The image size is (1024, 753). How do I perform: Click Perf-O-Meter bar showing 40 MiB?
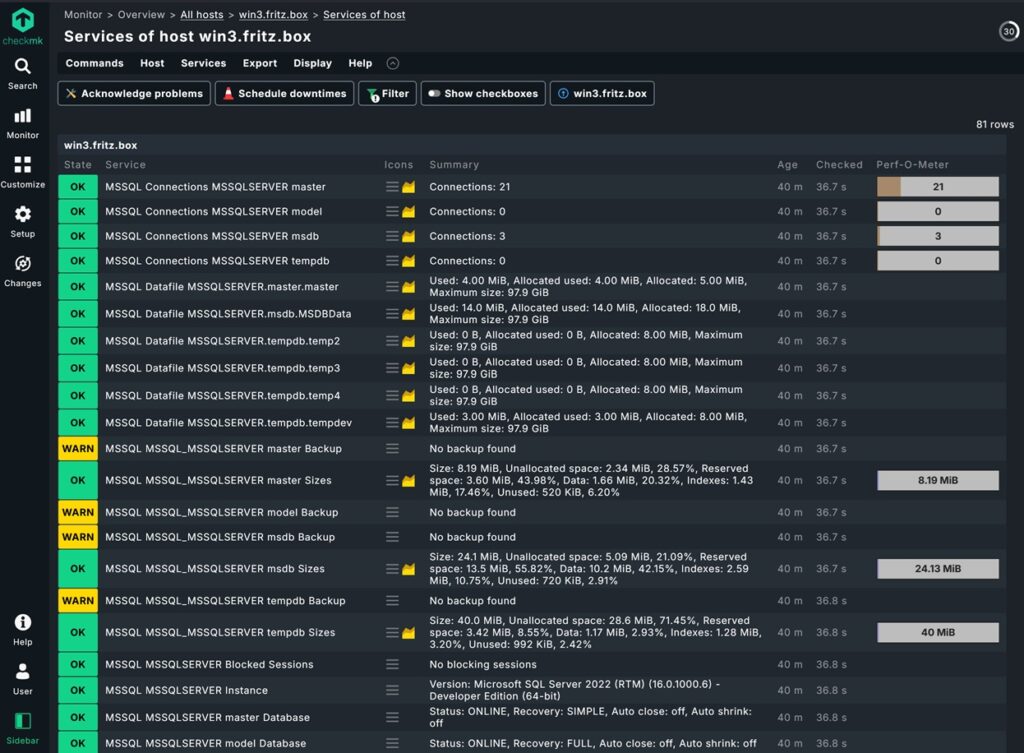tap(938, 633)
